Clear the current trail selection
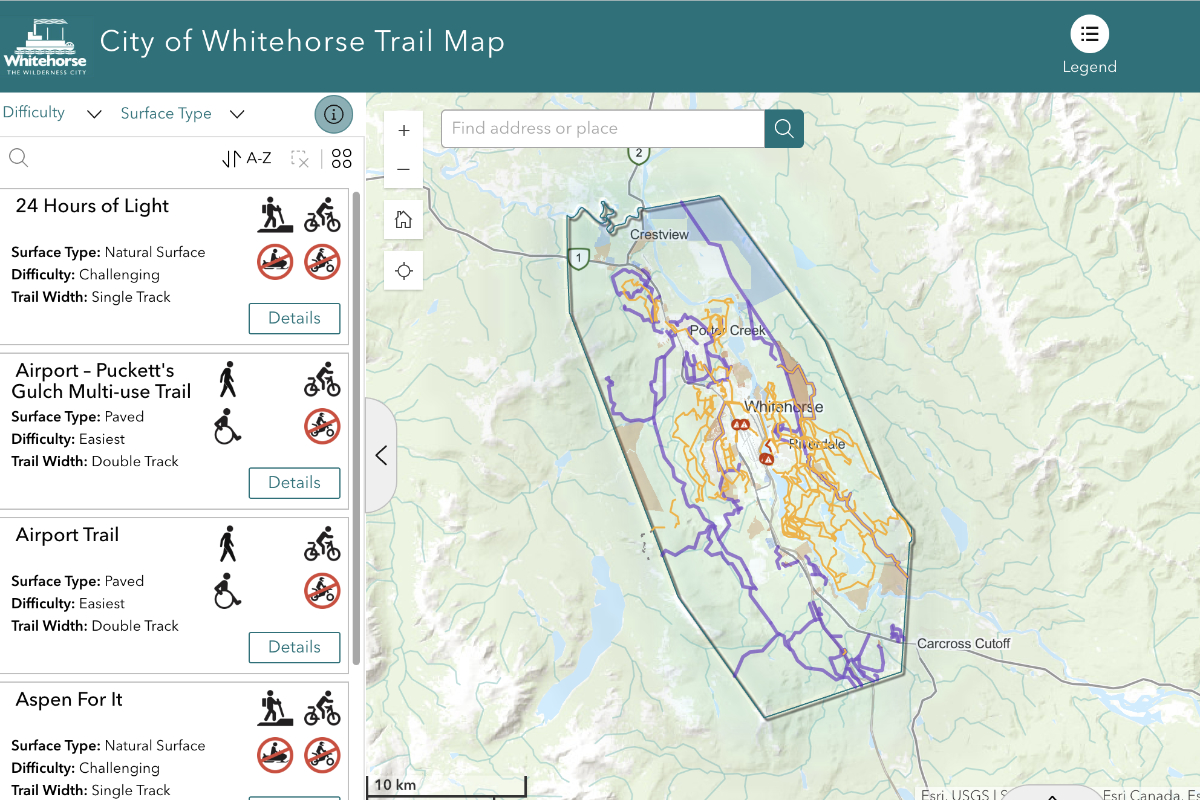The height and width of the screenshot is (800, 1200). (298, 157)
